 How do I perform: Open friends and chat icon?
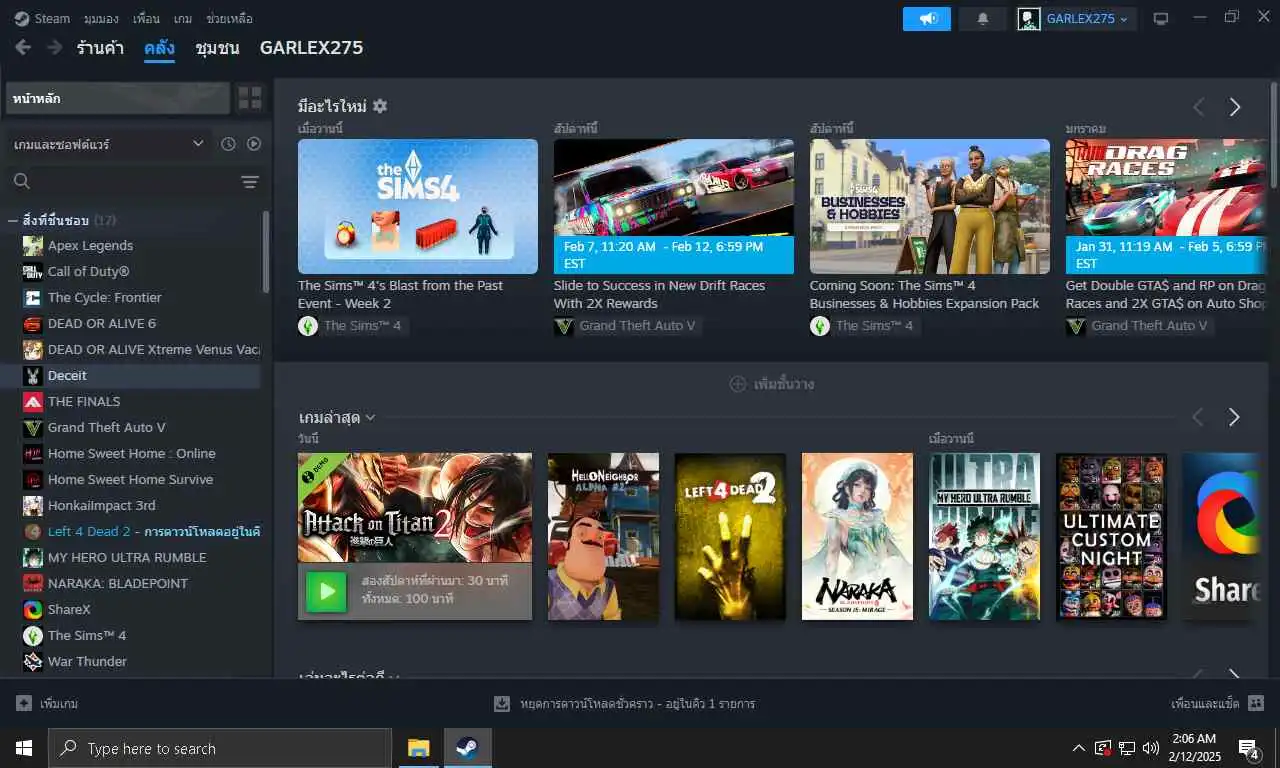(1257, 704)
